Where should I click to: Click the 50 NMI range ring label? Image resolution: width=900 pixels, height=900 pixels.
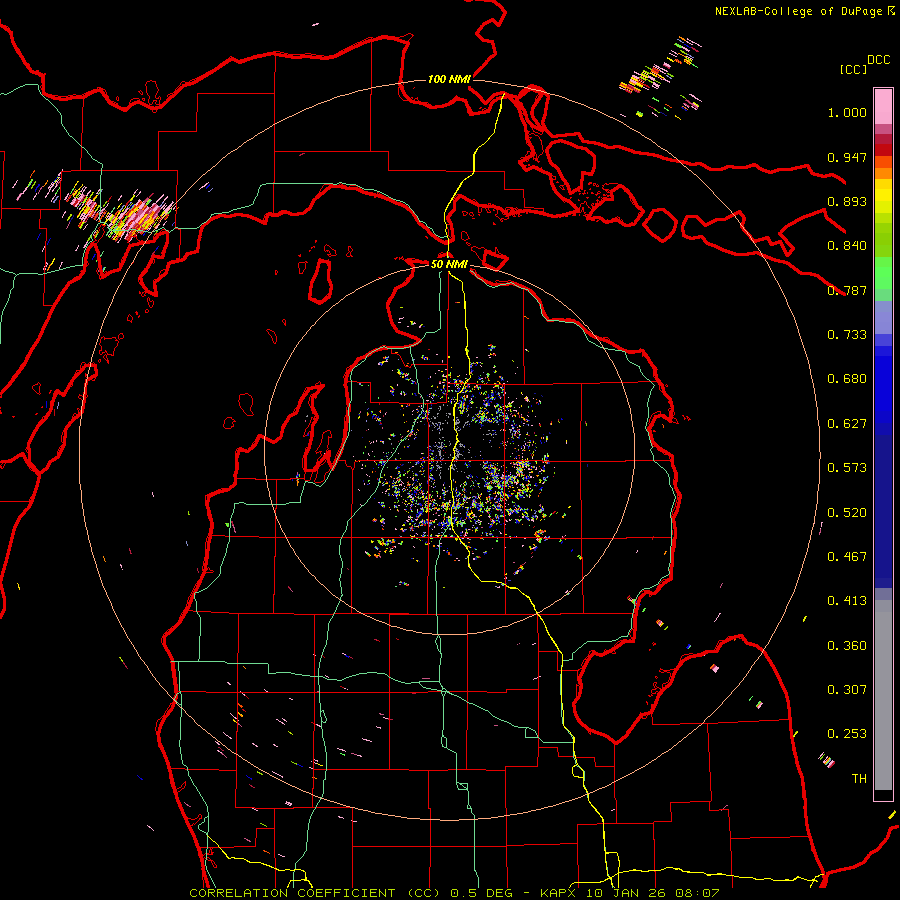[449, 264]
